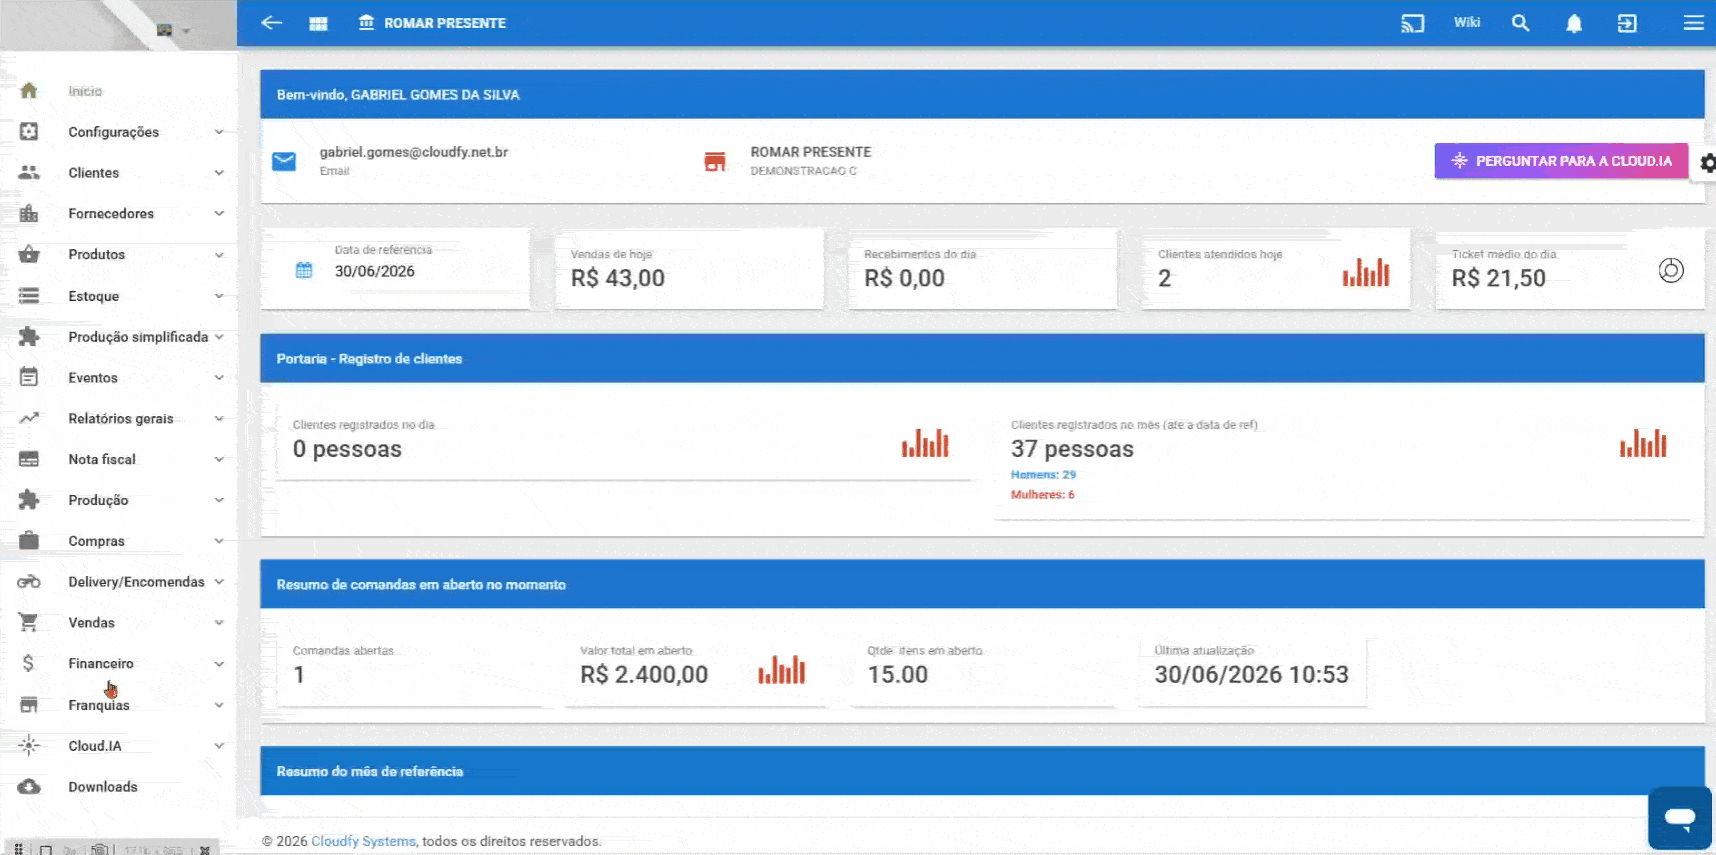Click the Cloud.IA sparkle icon in sidebar
The width and height of the screenshot is (1716, 855).
[29, 746]
